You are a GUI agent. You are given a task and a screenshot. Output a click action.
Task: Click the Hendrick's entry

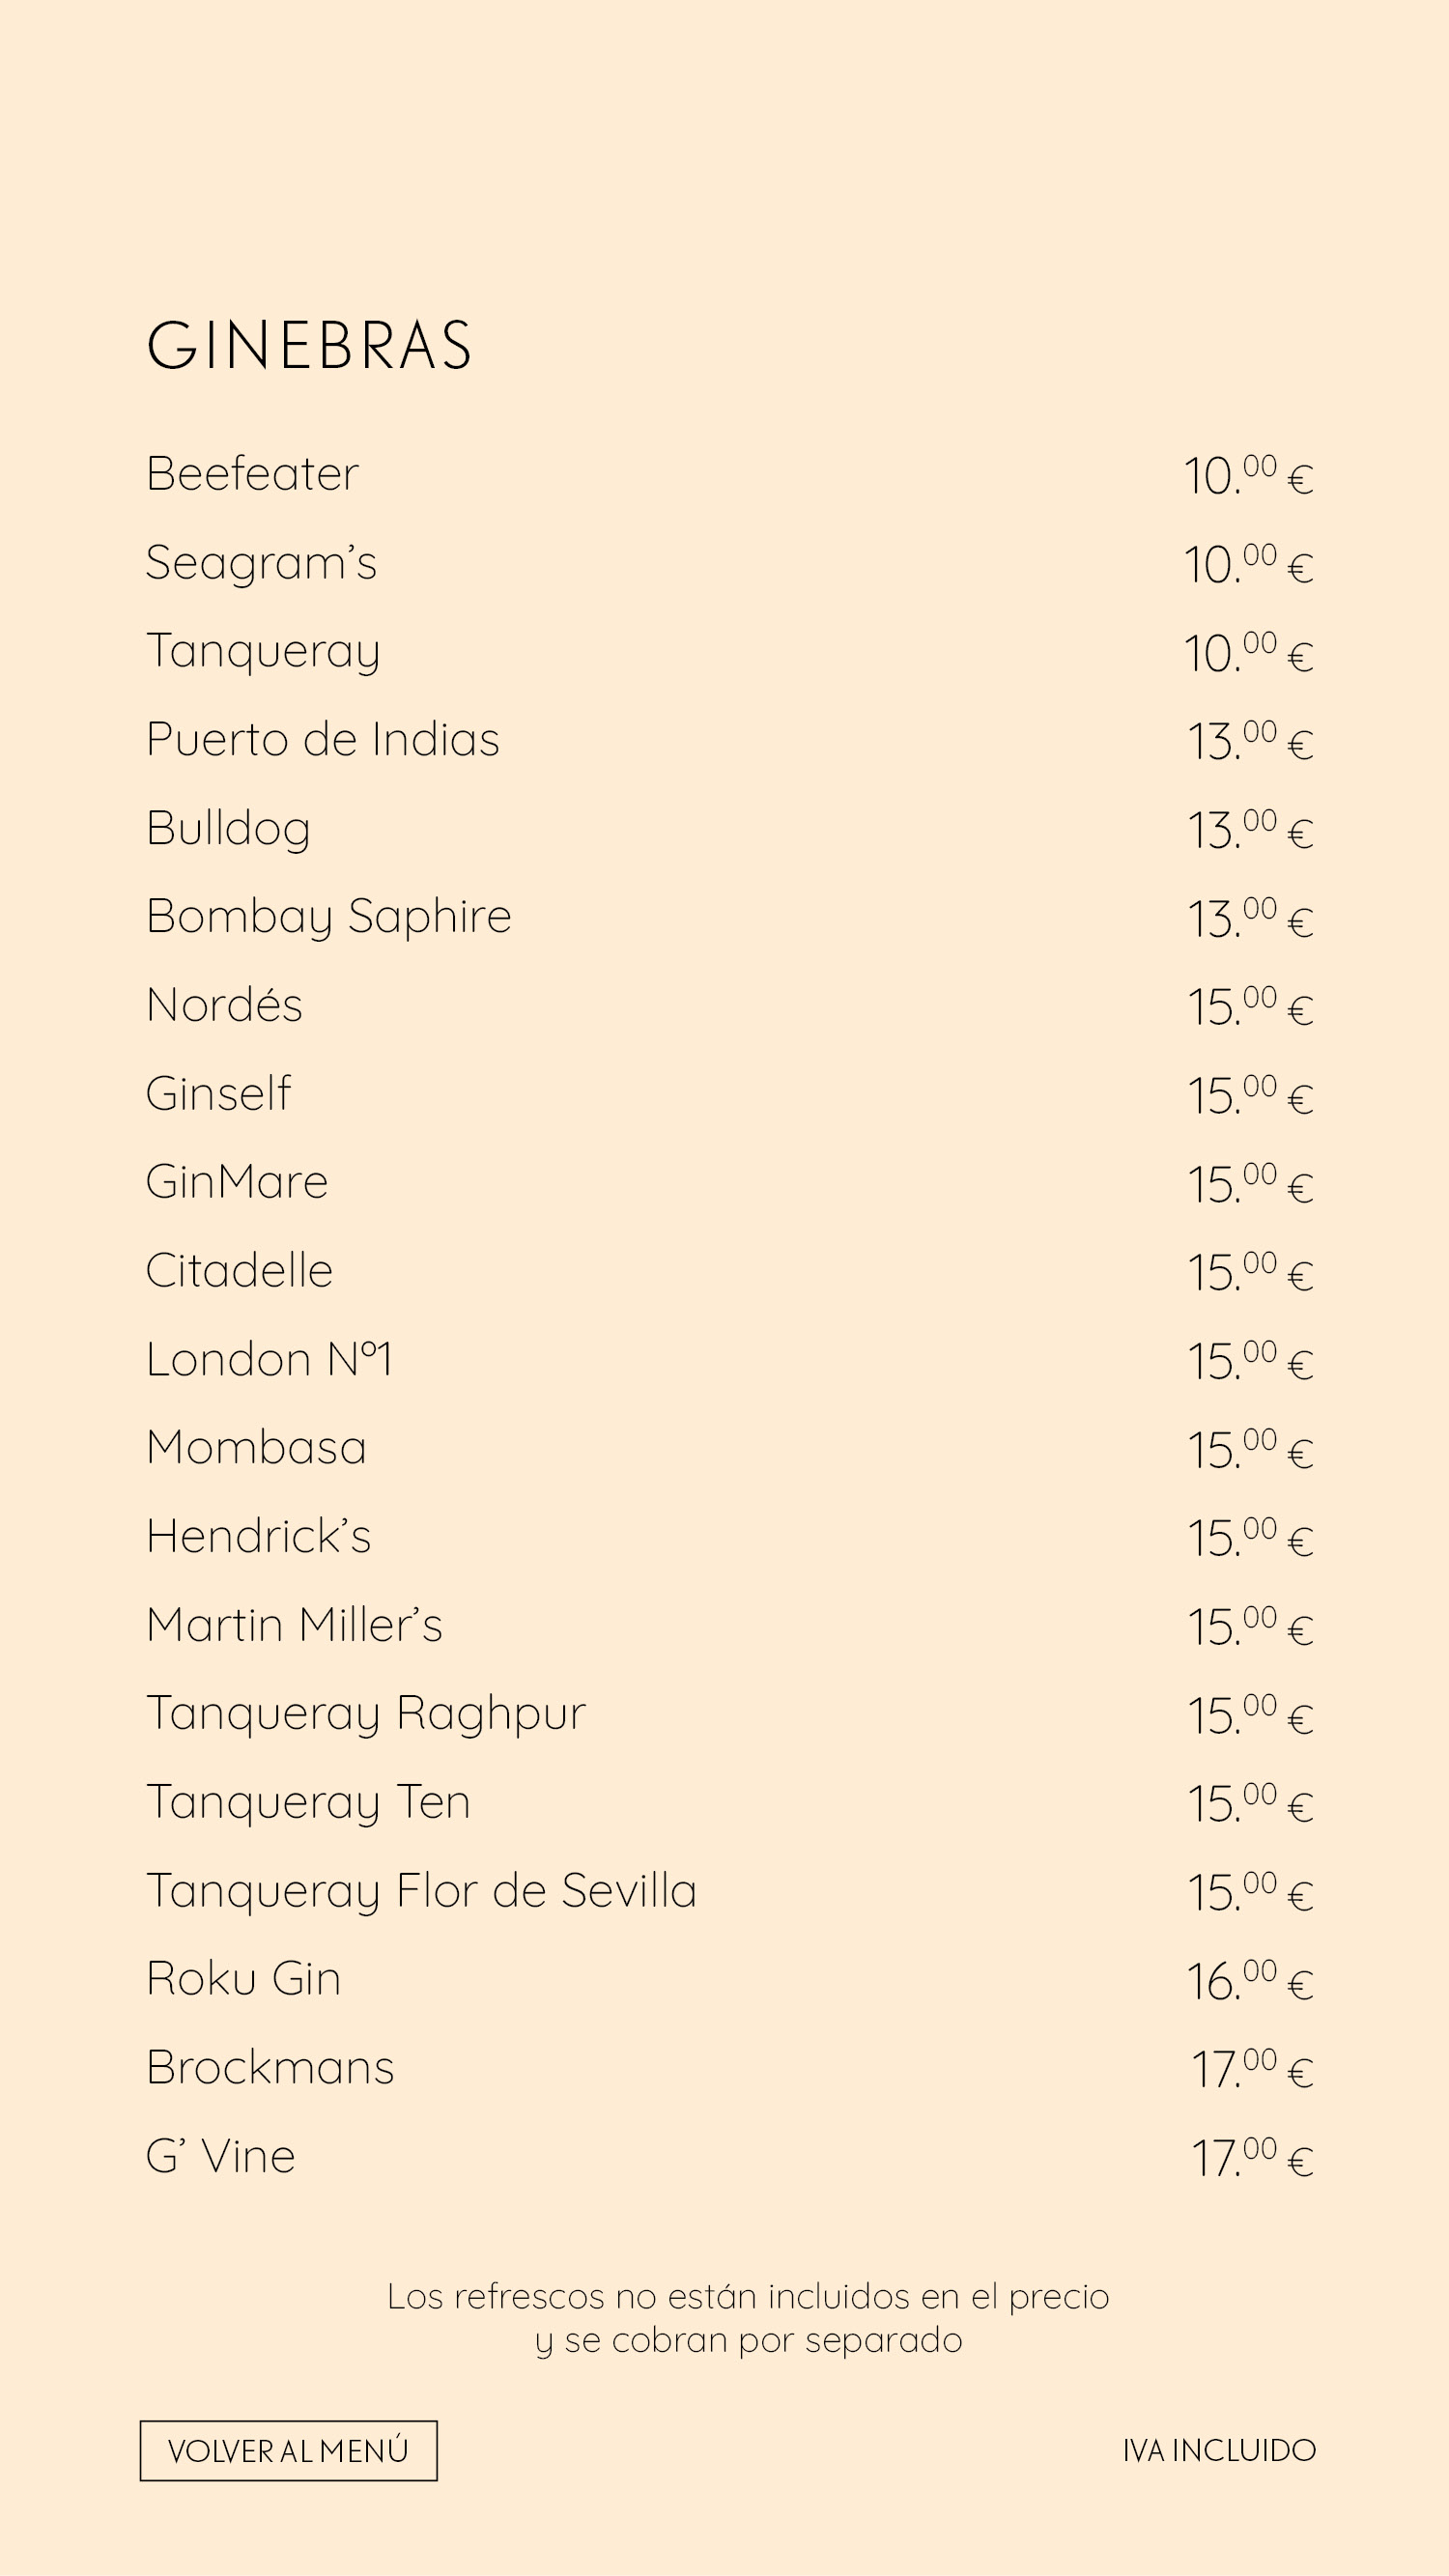(x=258, y=1536)
